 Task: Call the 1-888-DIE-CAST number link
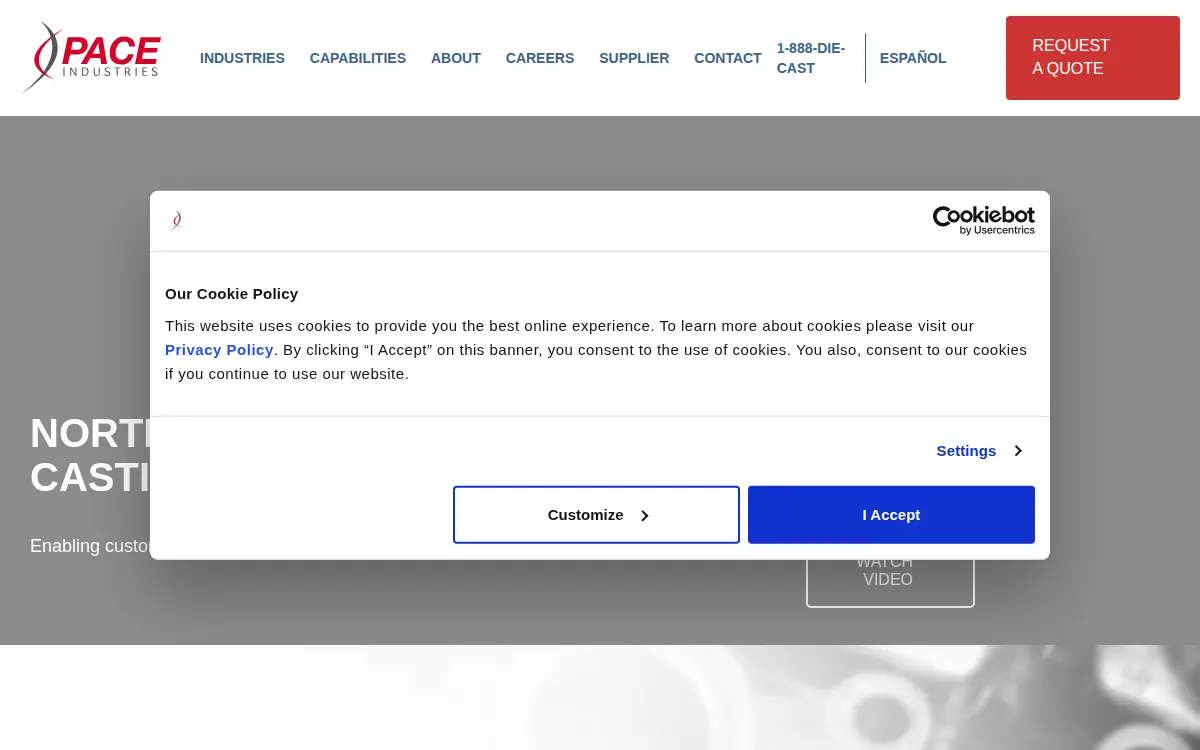pyautogui.click(x=811, y=58)
